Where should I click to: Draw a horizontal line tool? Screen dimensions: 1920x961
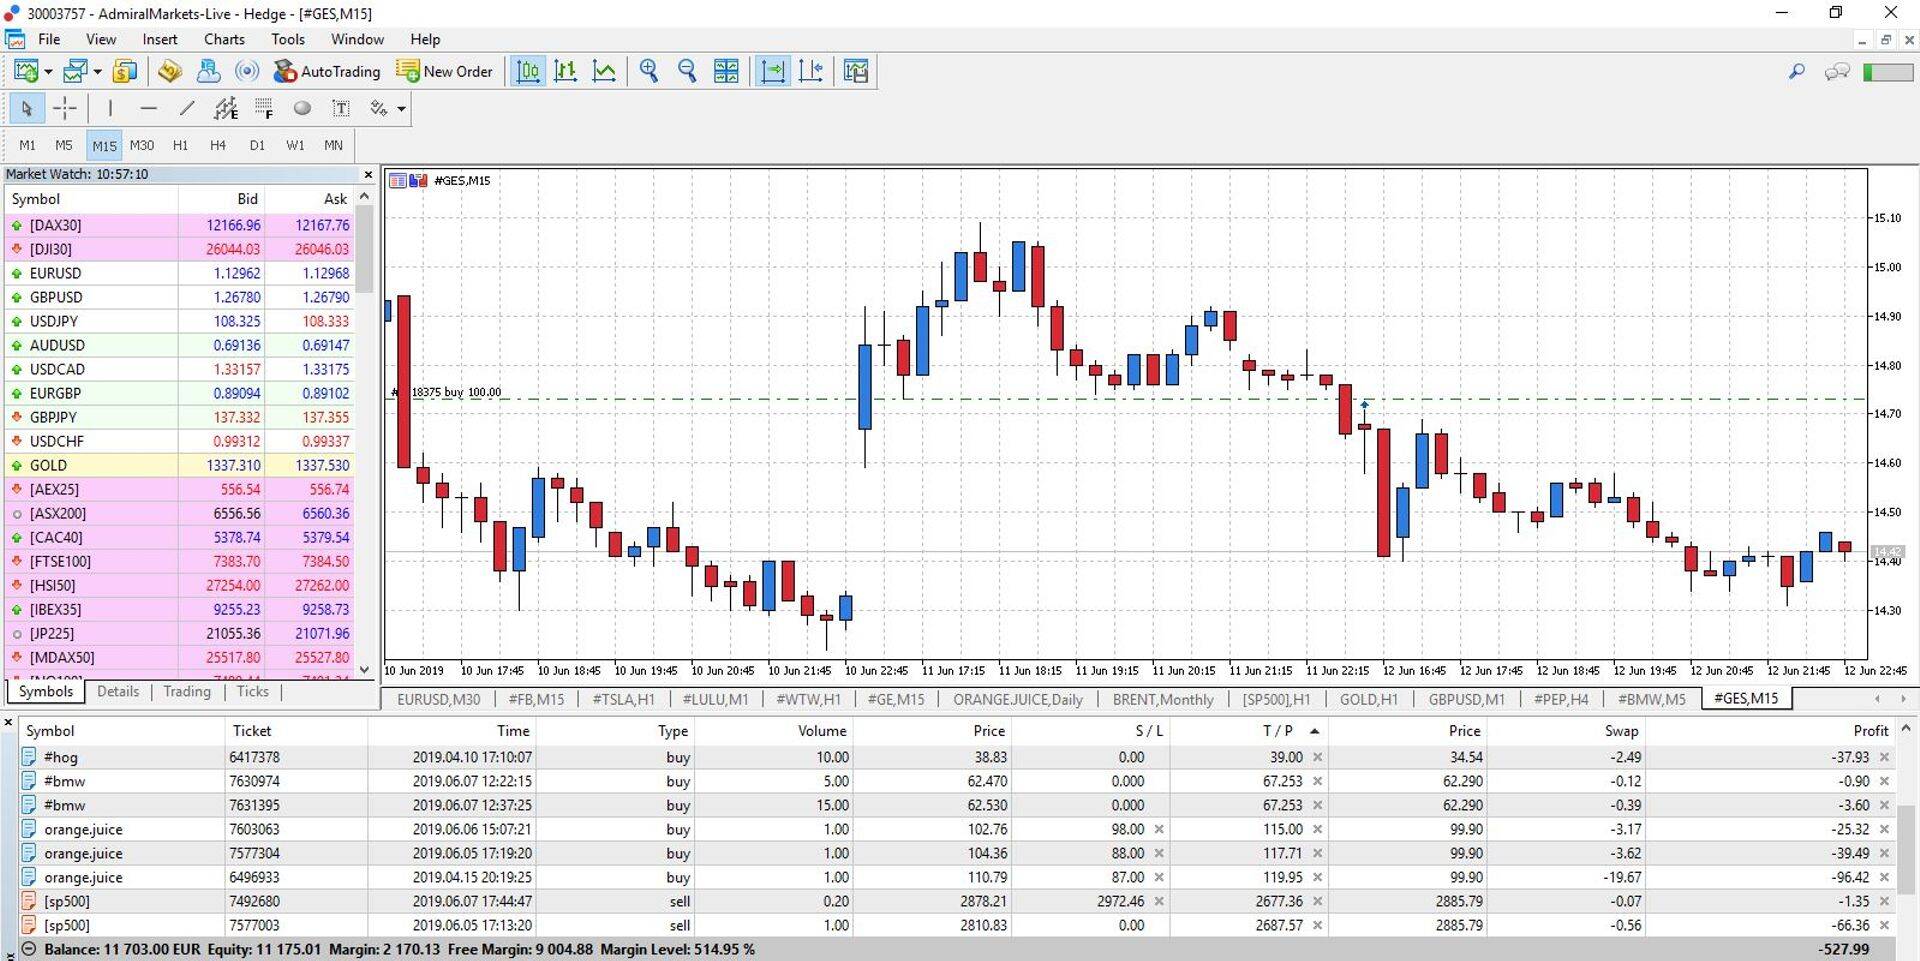point(149,108)
